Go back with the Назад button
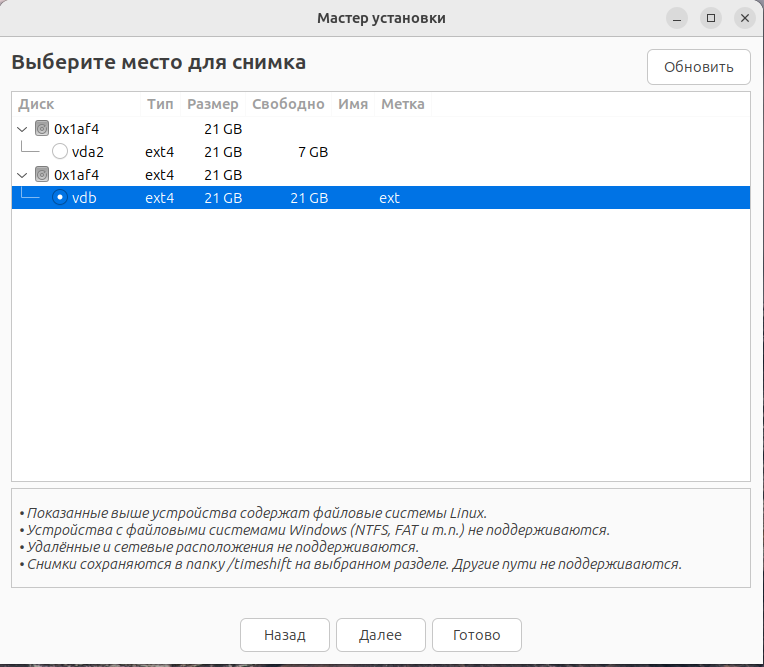The width and height of the screenshot is (764, 667). [x=285, y=635]
